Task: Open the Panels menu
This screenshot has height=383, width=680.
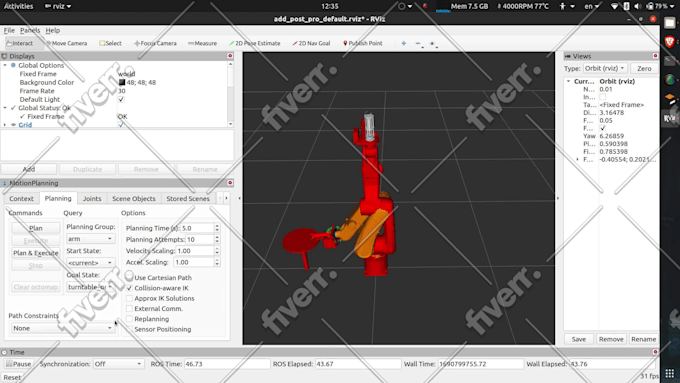Action: point(30,30)
